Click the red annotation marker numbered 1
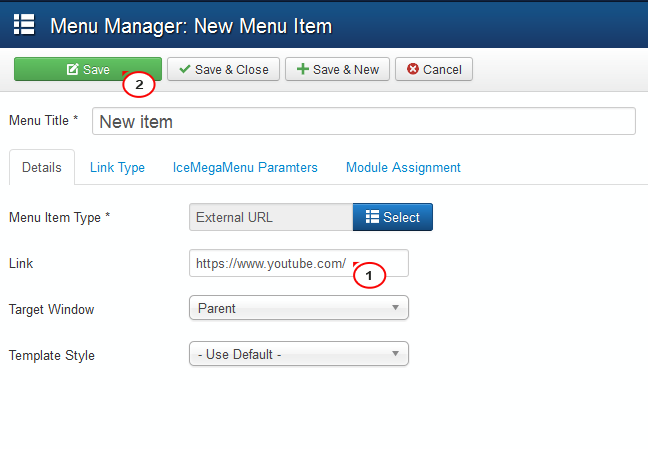 [369, 275]
